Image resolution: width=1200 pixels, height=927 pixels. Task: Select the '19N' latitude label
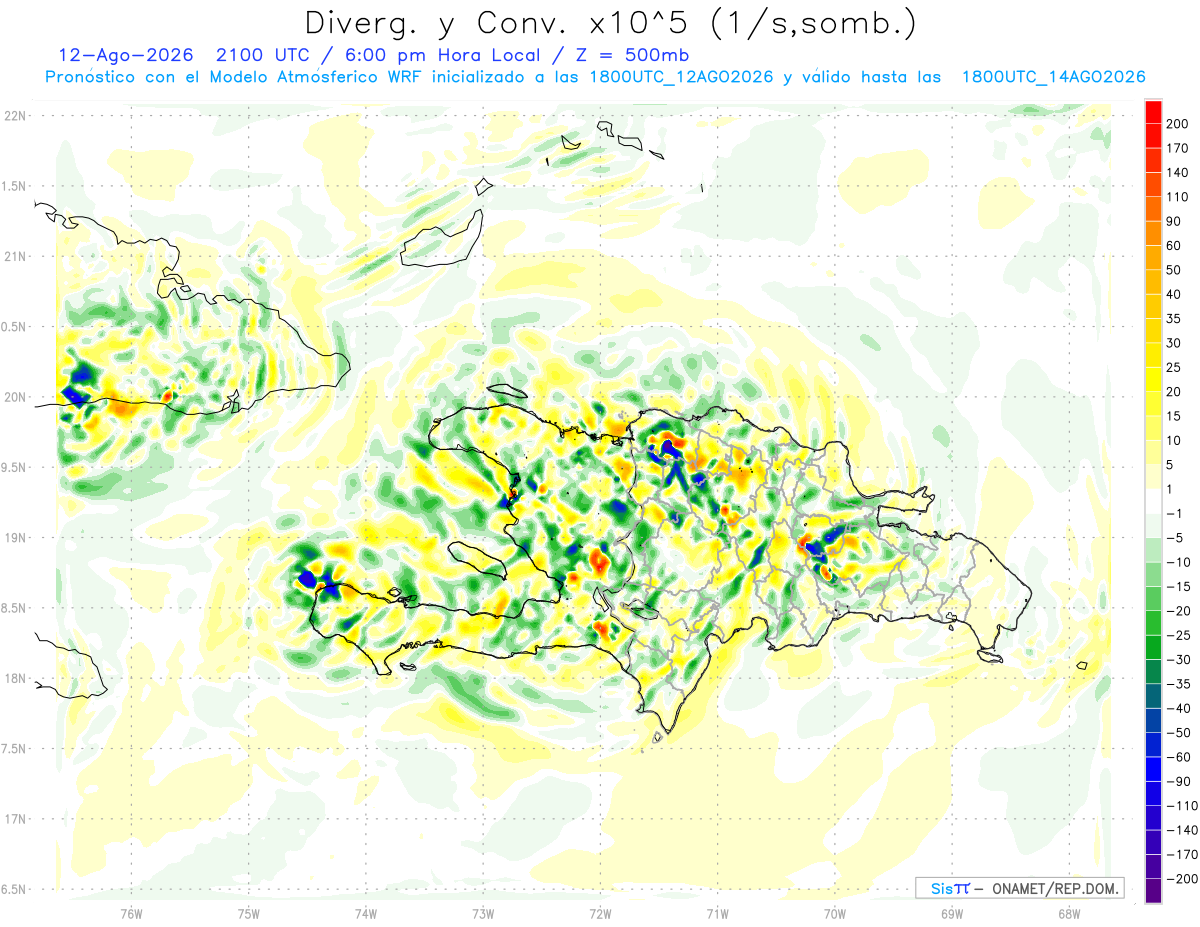[x=14, y=537]
